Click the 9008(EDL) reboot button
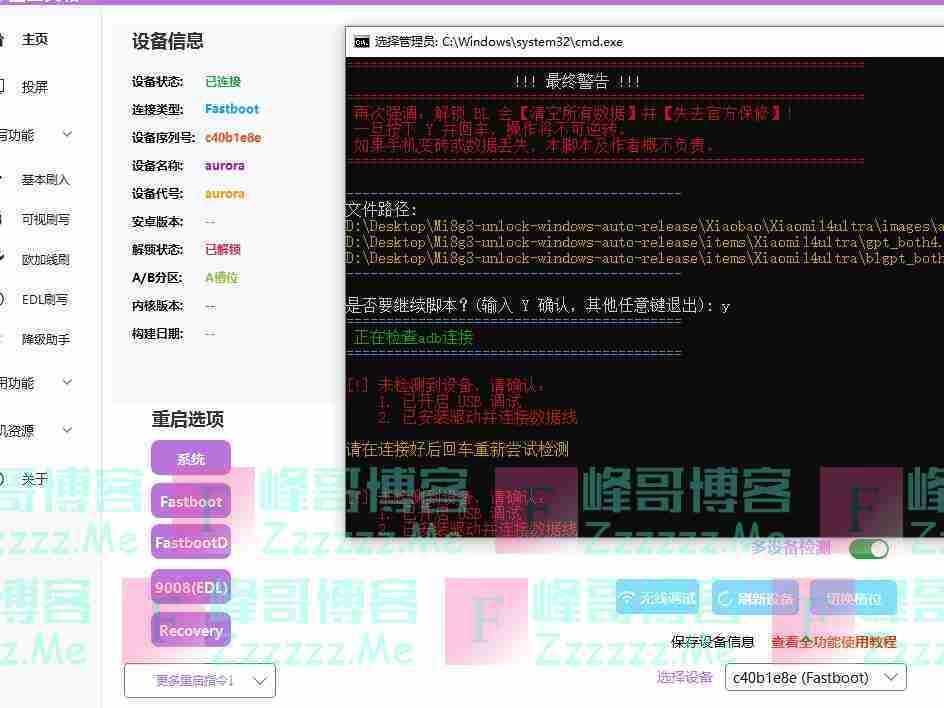 [191, 587]
